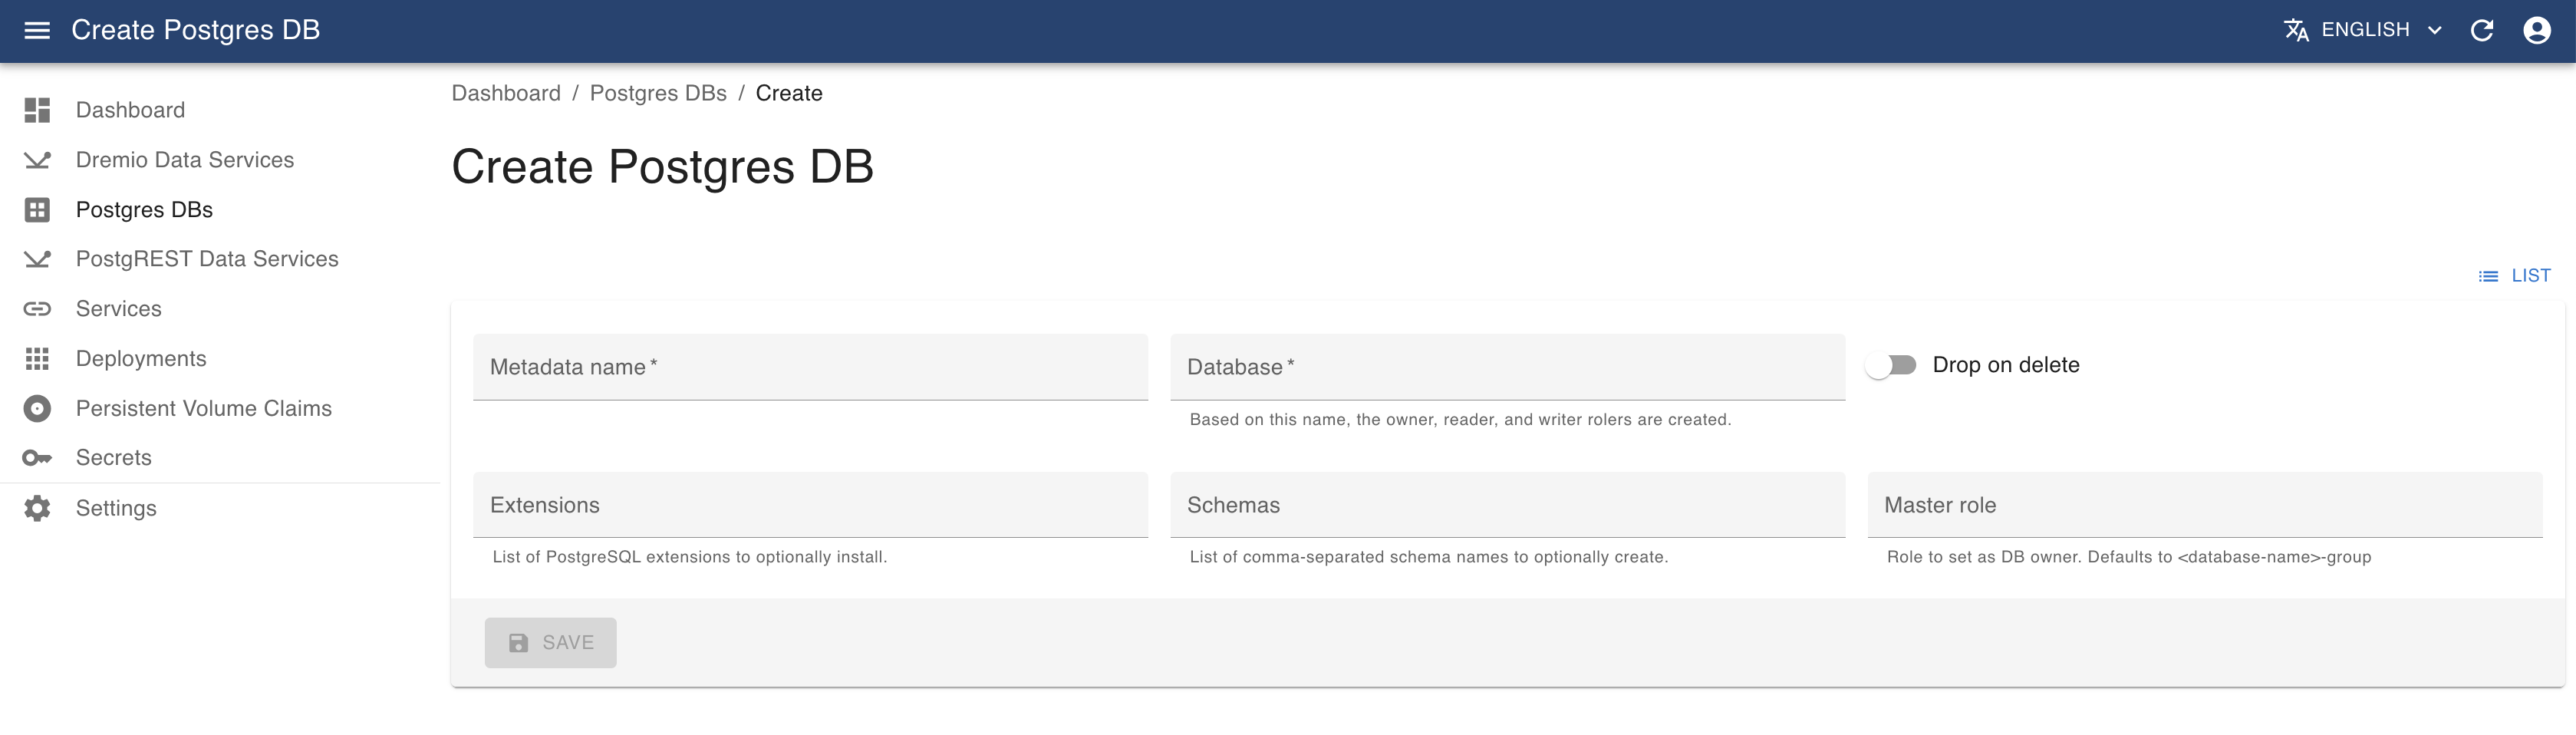This screenshot has width=2576, height=735.
Task: Click the Persistent Volume Claims disc icon
Action: pos(37,408)
